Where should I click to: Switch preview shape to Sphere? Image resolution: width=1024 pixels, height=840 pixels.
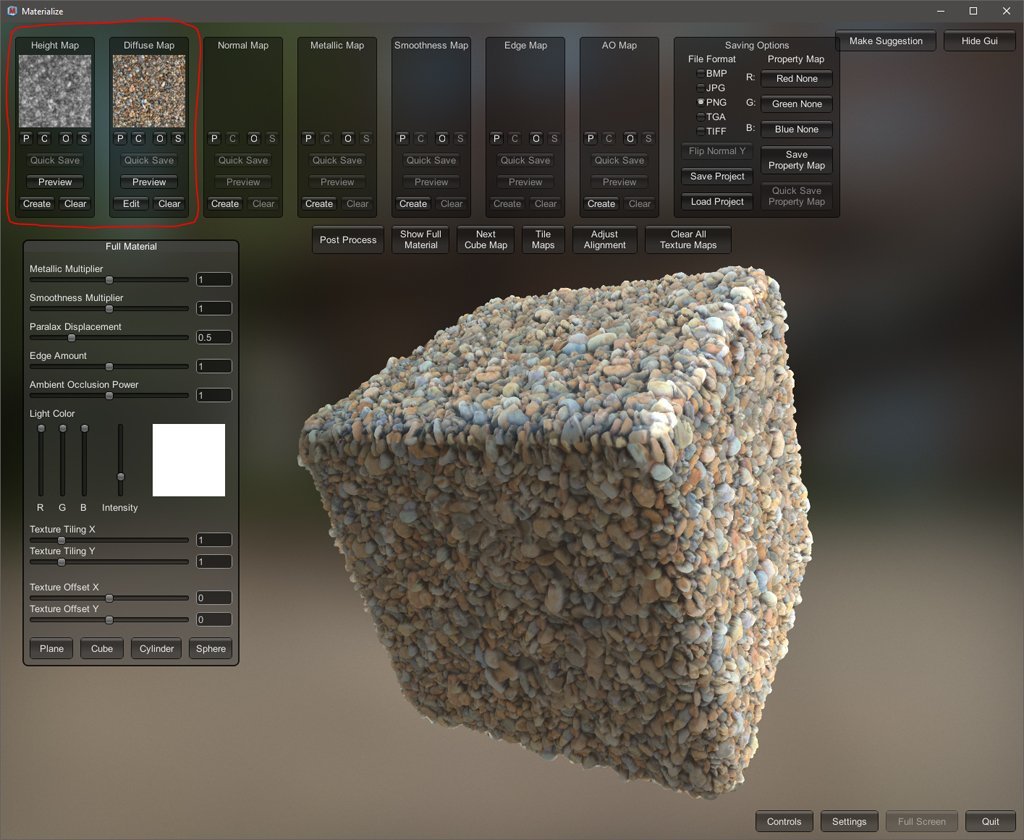click(211, 649)
